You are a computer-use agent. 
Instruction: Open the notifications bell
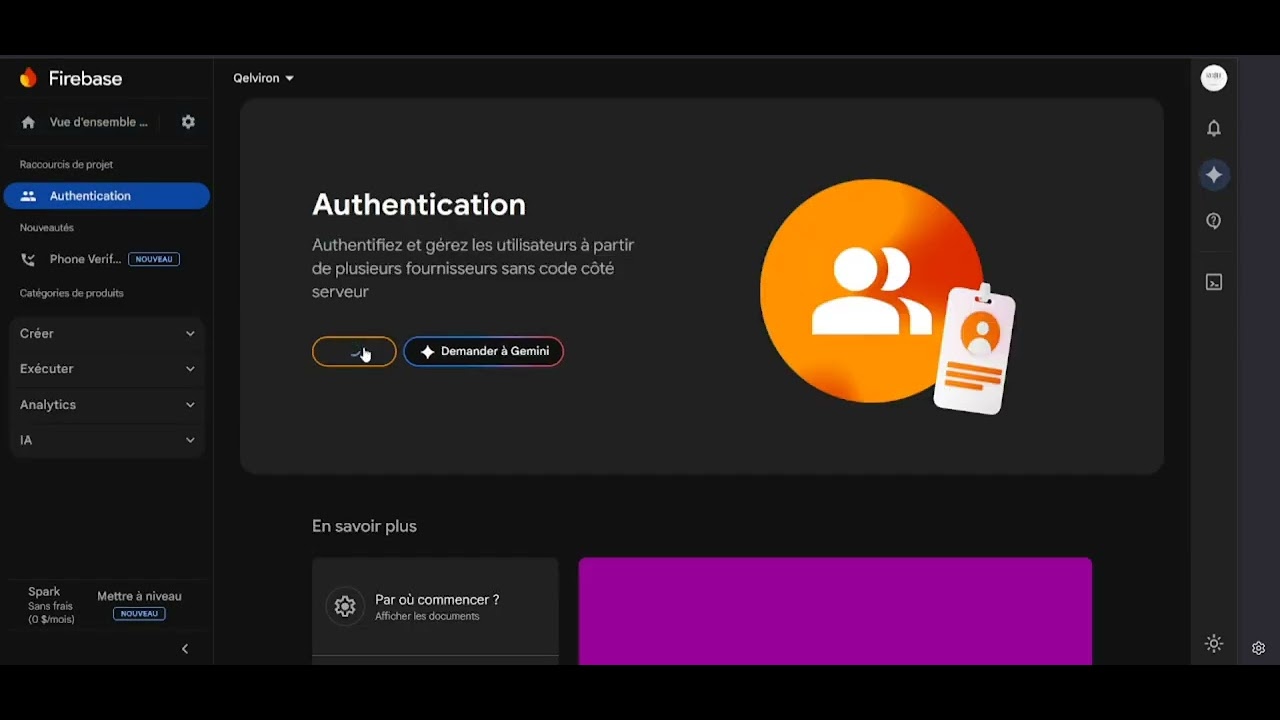[1214, 128]
